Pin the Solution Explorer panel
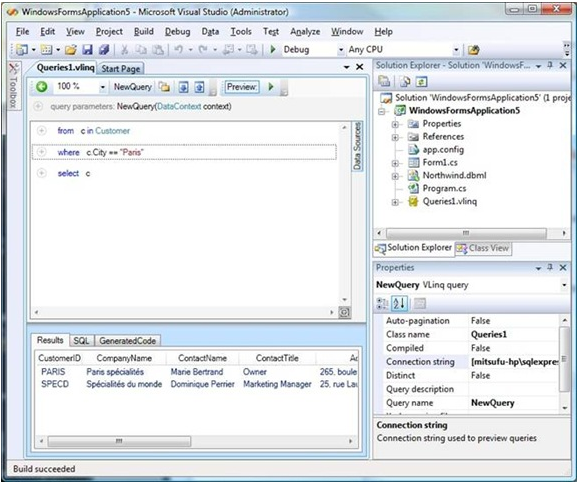The width and height of the screenshot is (580, 485). tap(550, 65)
